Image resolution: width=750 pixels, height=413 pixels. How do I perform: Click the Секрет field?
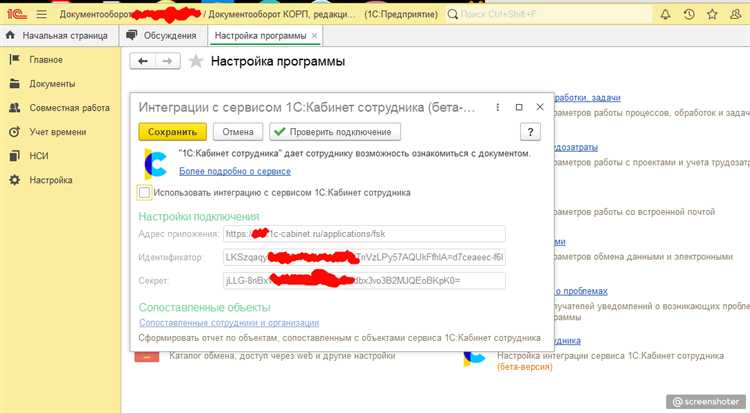click(364, 281)
